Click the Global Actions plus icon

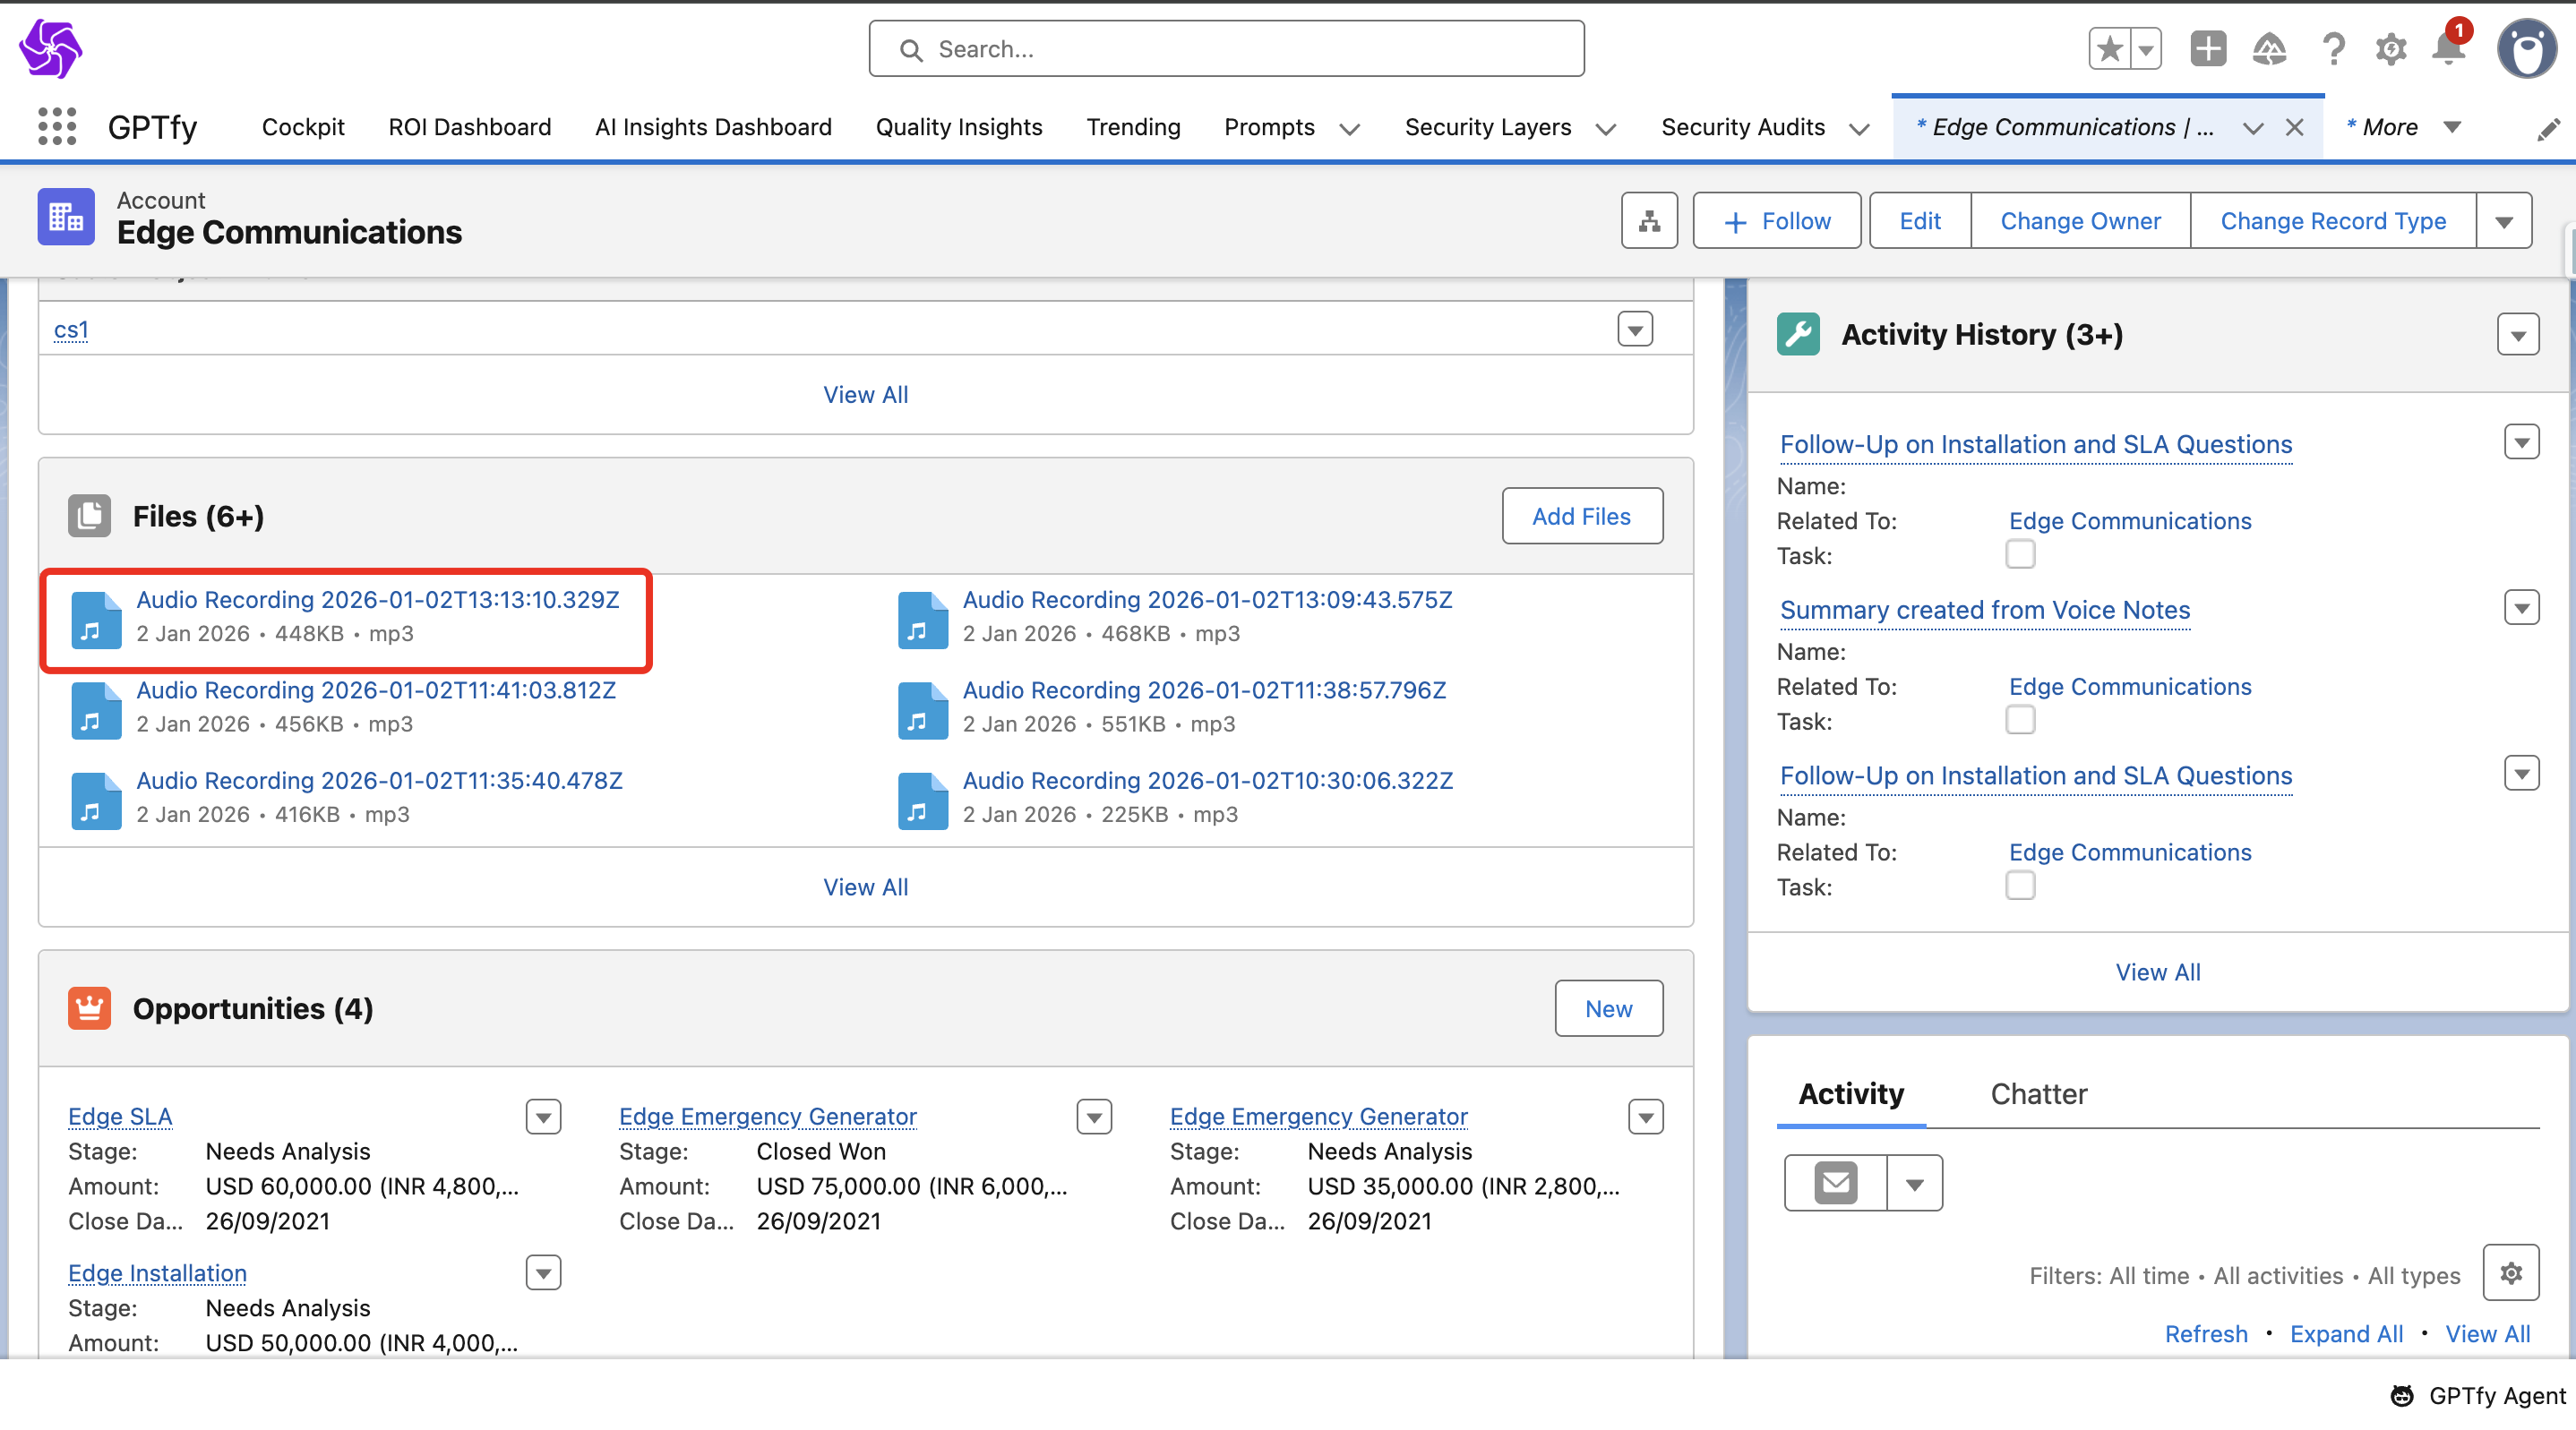click(2208, 49)
